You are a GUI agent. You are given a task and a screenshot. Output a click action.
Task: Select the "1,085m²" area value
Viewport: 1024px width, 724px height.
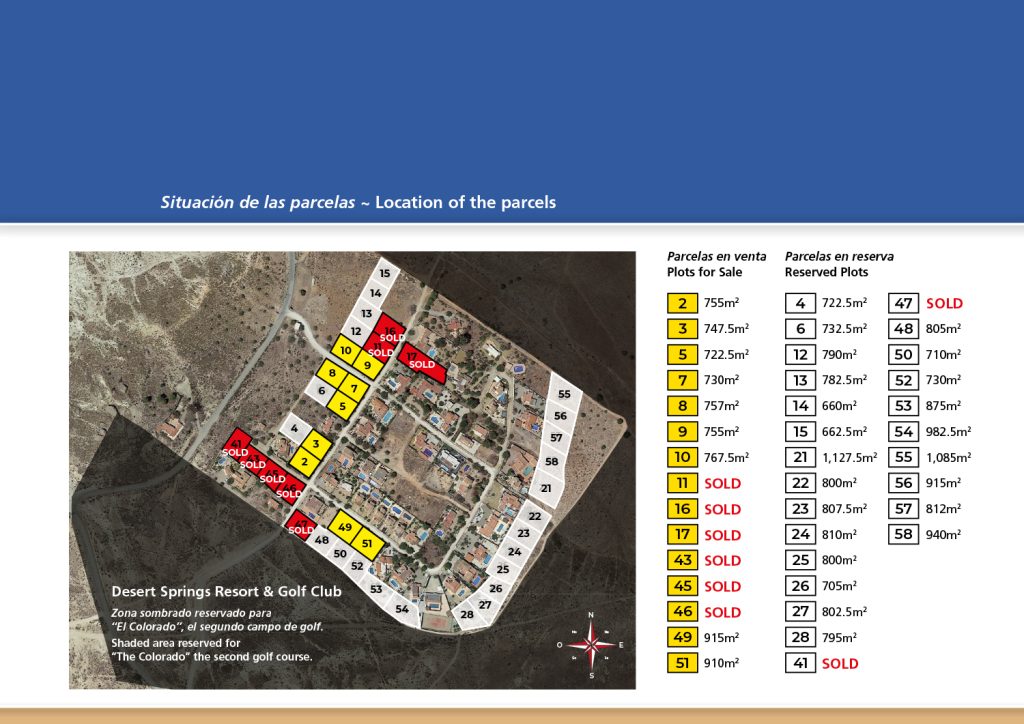(948, 457)
